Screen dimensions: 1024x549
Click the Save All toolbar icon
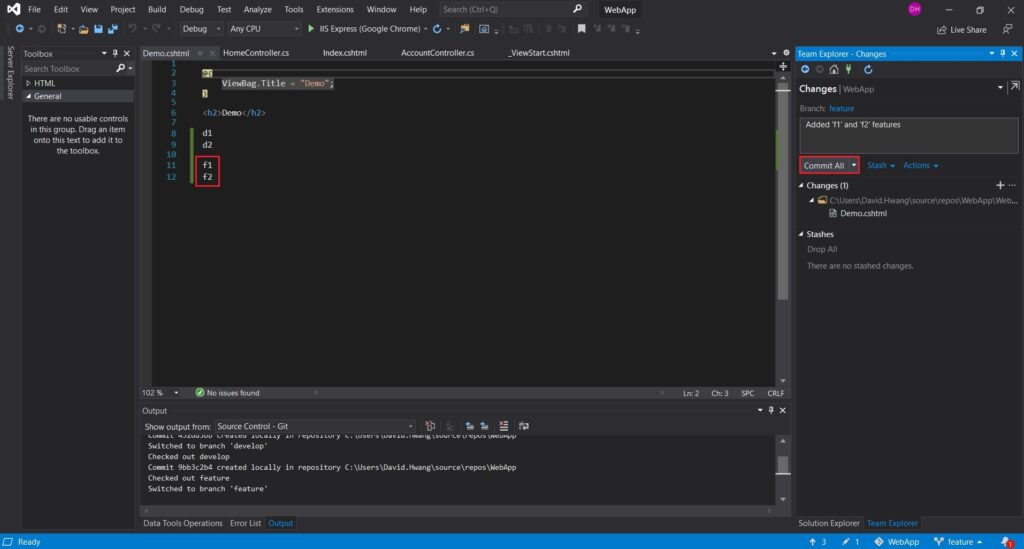111,29
